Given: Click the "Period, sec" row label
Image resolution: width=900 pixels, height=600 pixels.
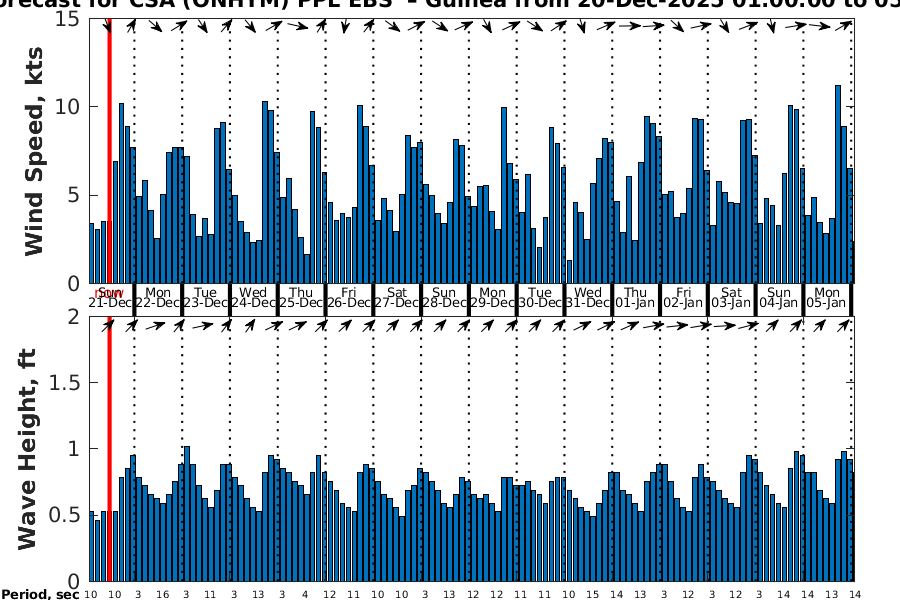Looking at the screenshot, I should (39, 594).
